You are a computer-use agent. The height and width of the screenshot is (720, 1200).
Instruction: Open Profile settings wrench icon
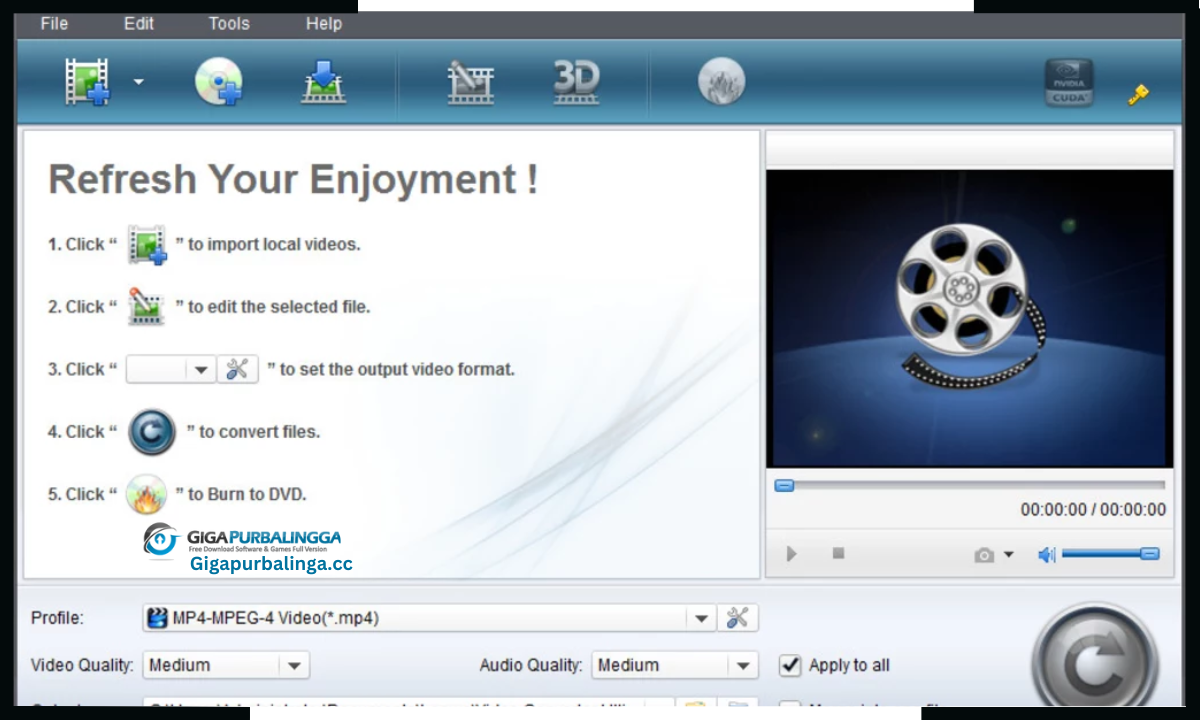click(x=737, y=618)
